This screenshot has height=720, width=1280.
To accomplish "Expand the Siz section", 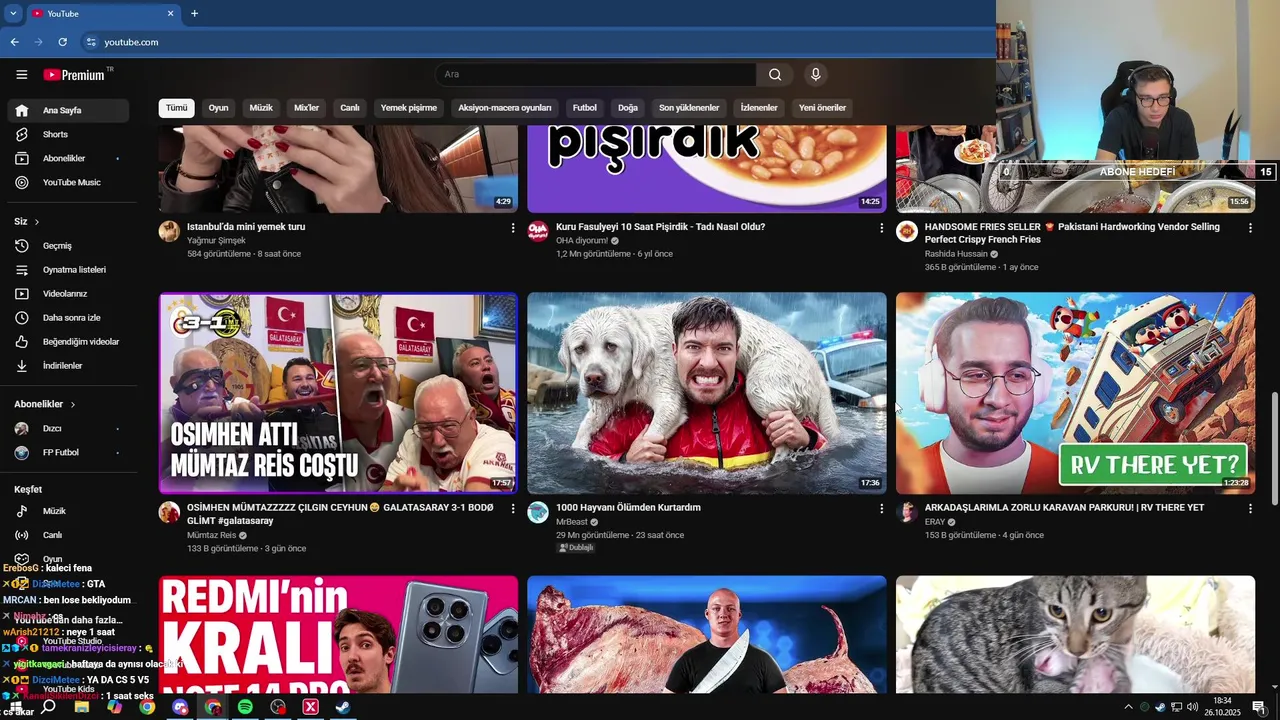I will coord(27,221).
